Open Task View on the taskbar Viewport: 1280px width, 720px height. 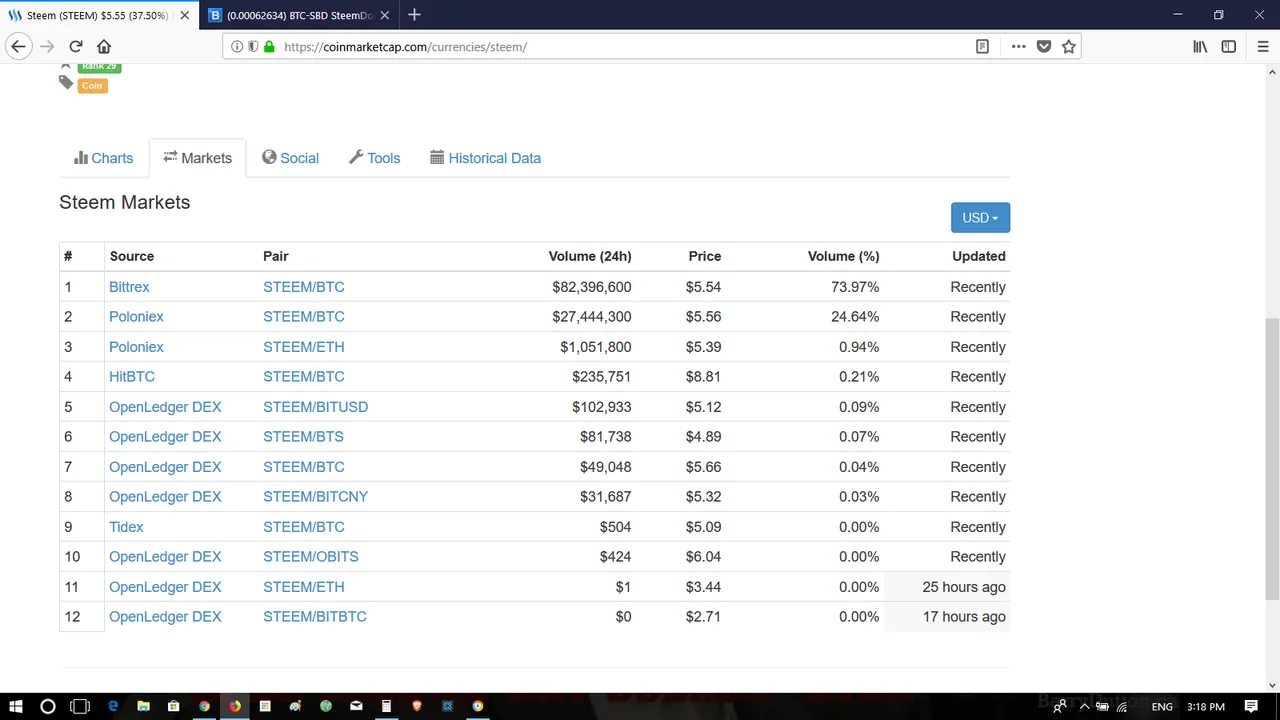coord(80,706)
